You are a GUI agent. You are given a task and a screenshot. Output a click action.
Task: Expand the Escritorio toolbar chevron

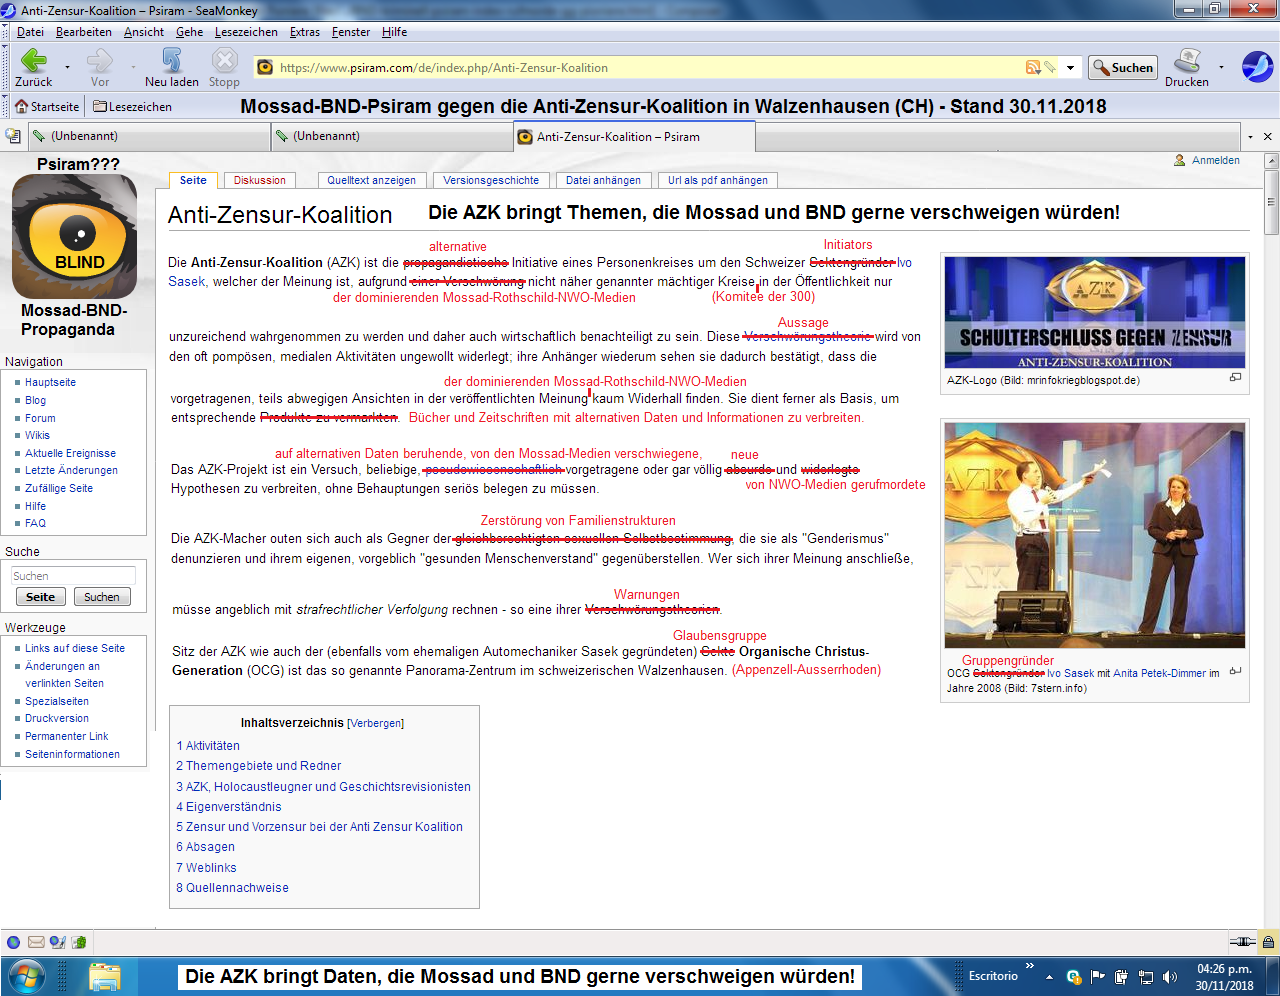pyautogui.click(x=1030, y=967)
